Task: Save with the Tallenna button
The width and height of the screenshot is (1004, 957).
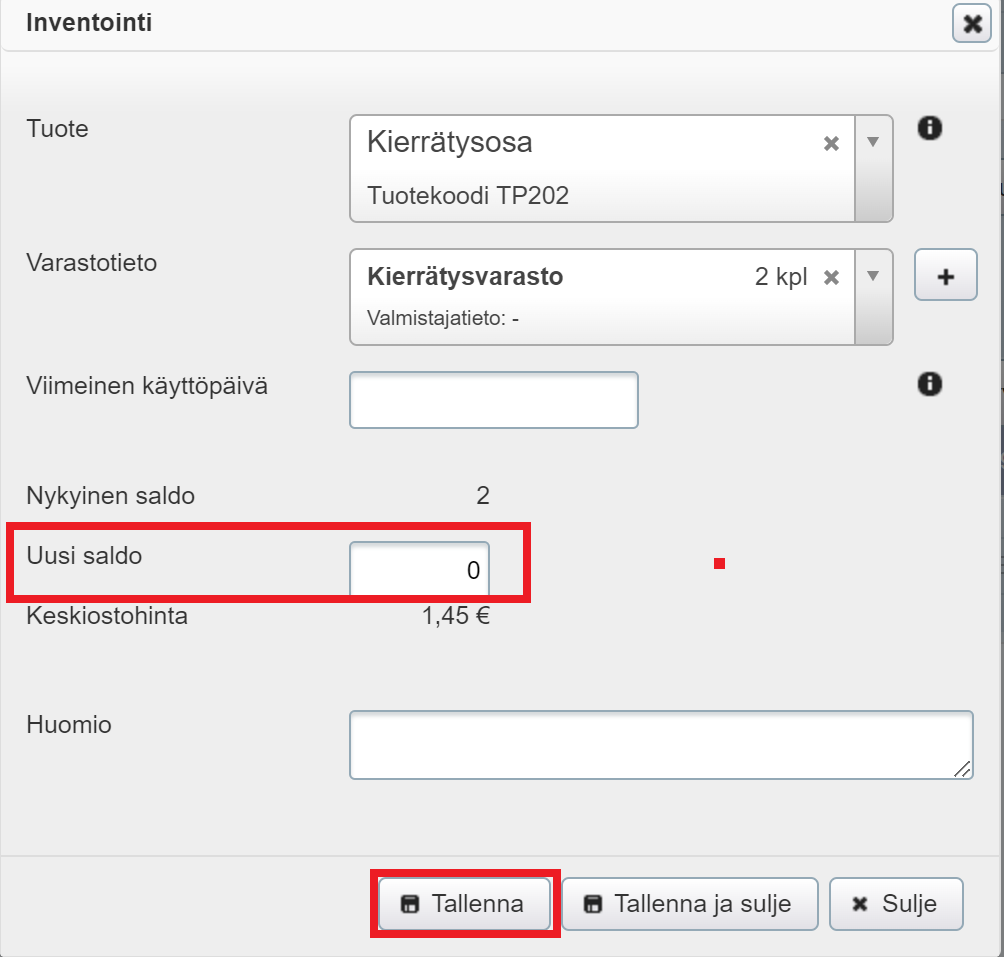Action: pos(463,904)
